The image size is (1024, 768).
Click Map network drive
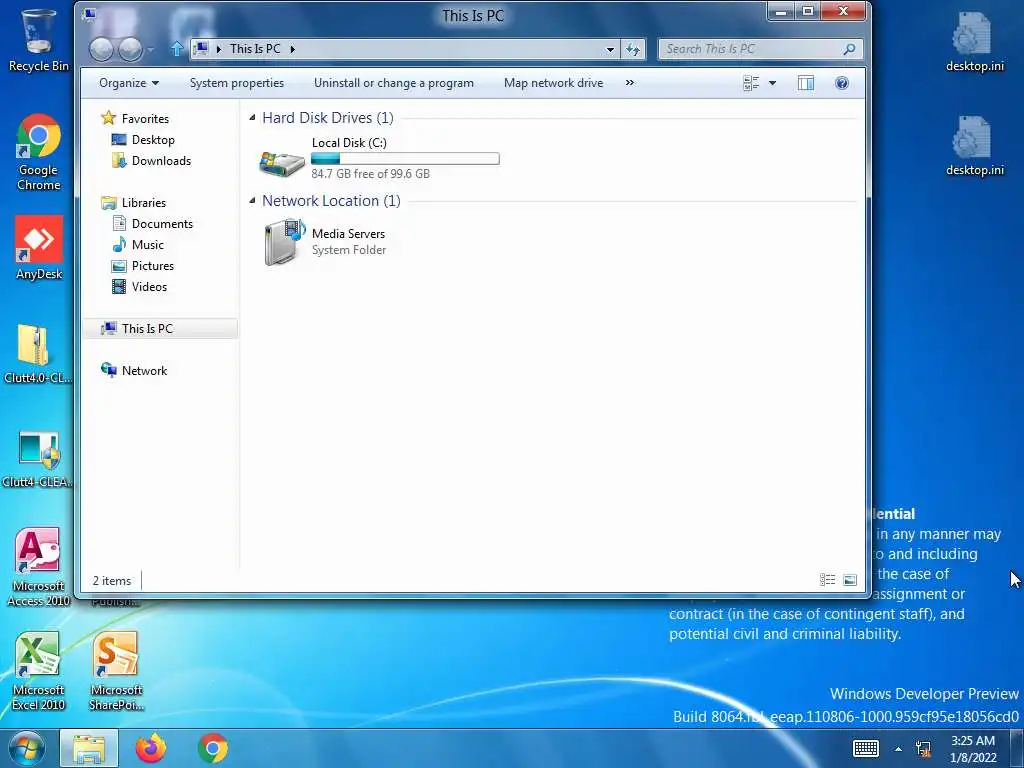[553, 83]
